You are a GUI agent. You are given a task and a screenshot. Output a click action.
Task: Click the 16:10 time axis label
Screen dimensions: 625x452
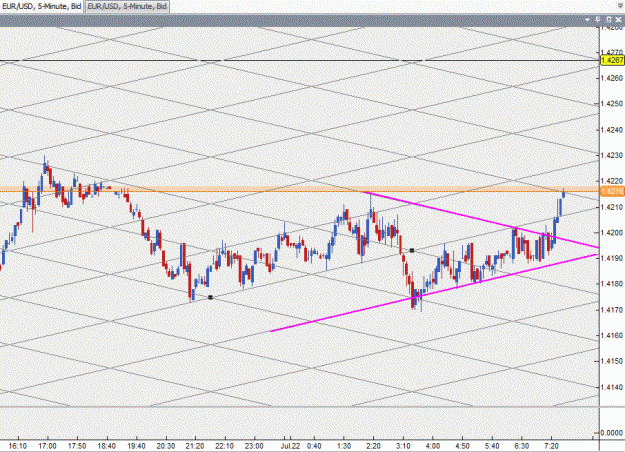[18, 446]
